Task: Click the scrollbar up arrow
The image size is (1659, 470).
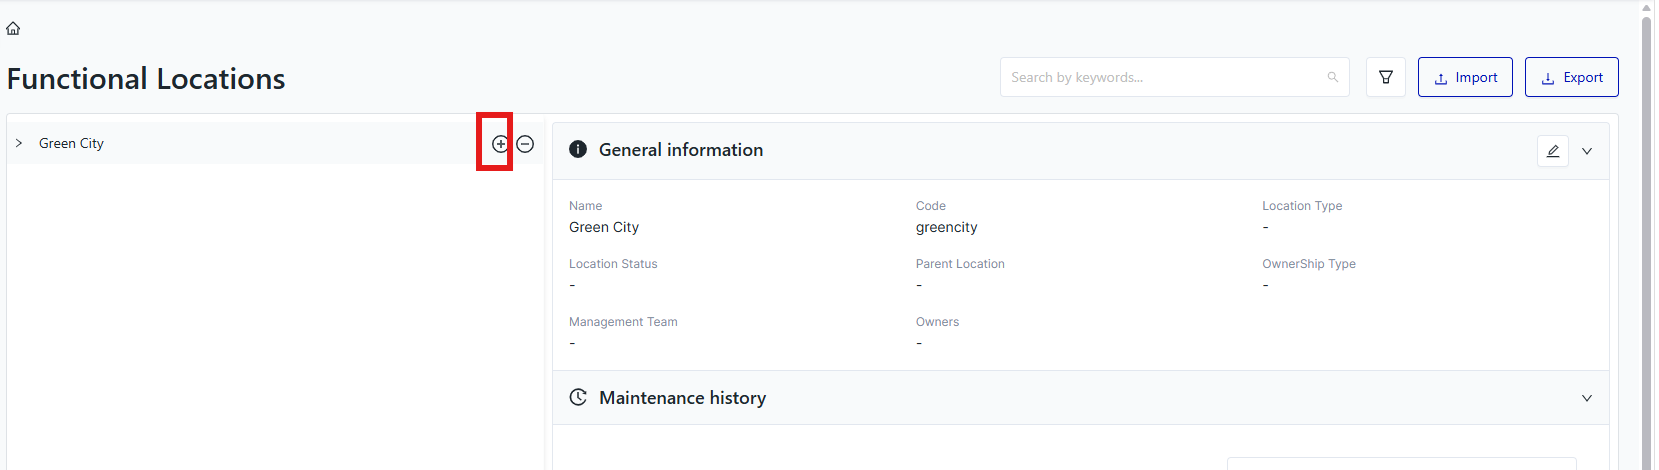Action: pos(1647,8)
